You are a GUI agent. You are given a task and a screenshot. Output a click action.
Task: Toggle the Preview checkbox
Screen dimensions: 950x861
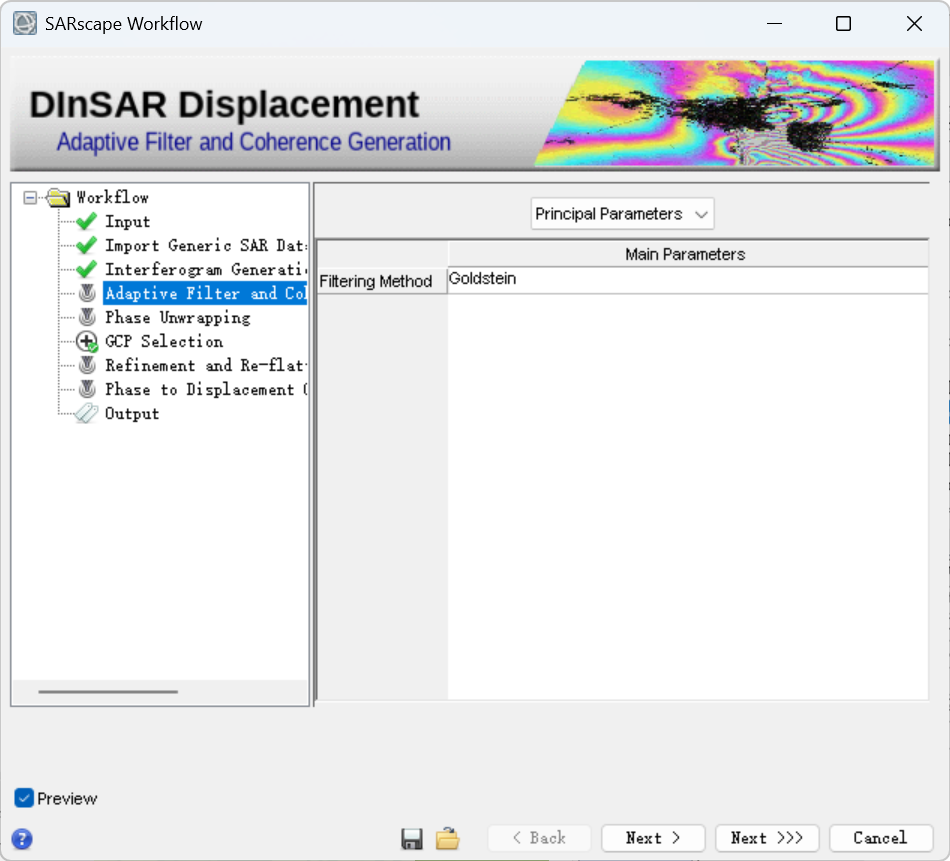(x=24, y=798)
